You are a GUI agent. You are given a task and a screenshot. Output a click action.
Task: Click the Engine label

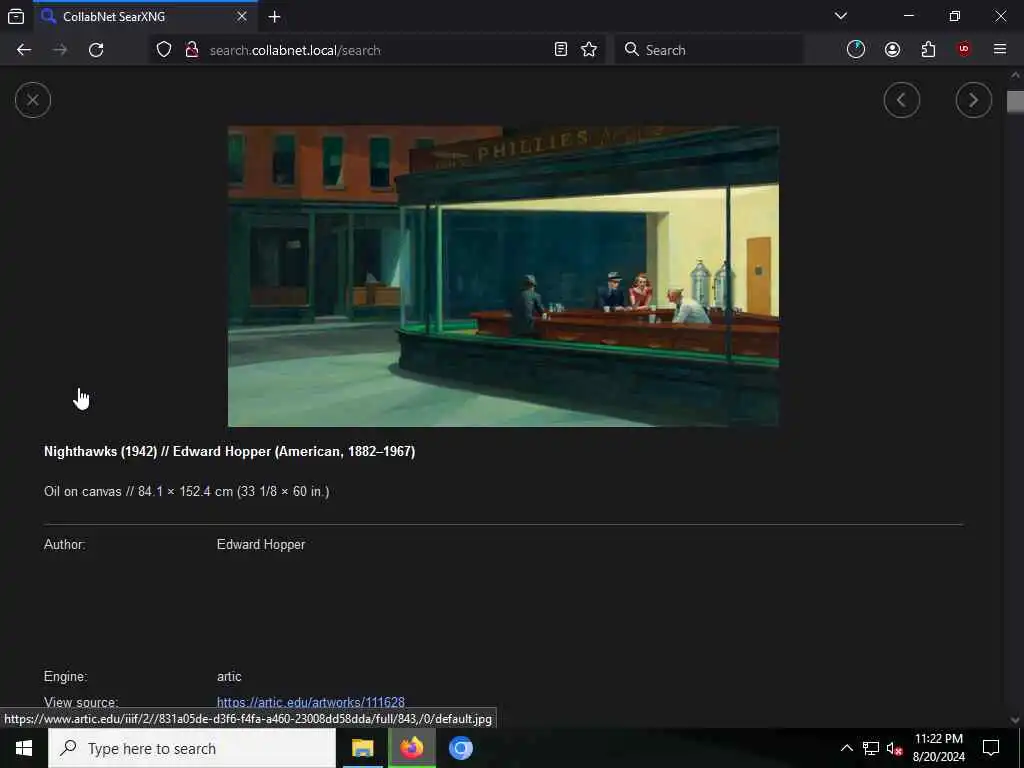coord(65,677)
